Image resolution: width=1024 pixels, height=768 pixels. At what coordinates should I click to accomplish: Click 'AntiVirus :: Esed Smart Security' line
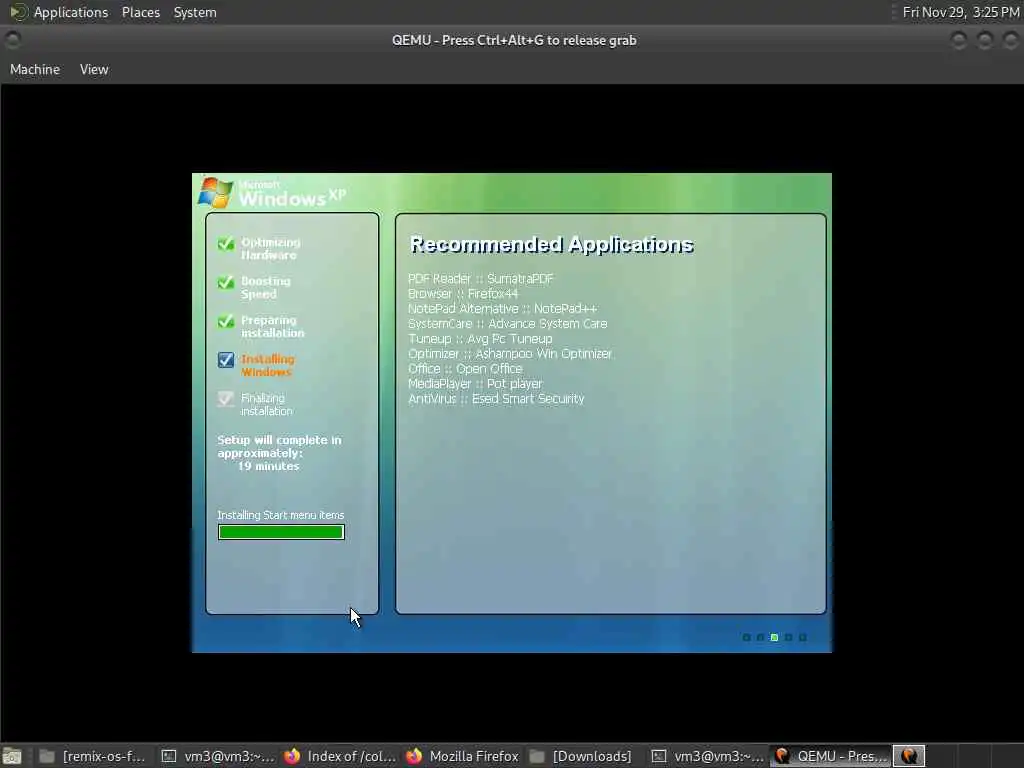[496, 399]
